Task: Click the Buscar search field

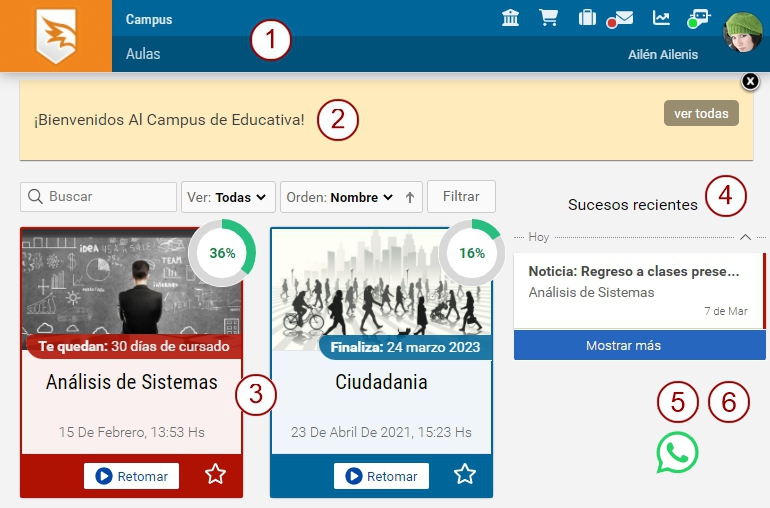Action: tap(99, 197)
